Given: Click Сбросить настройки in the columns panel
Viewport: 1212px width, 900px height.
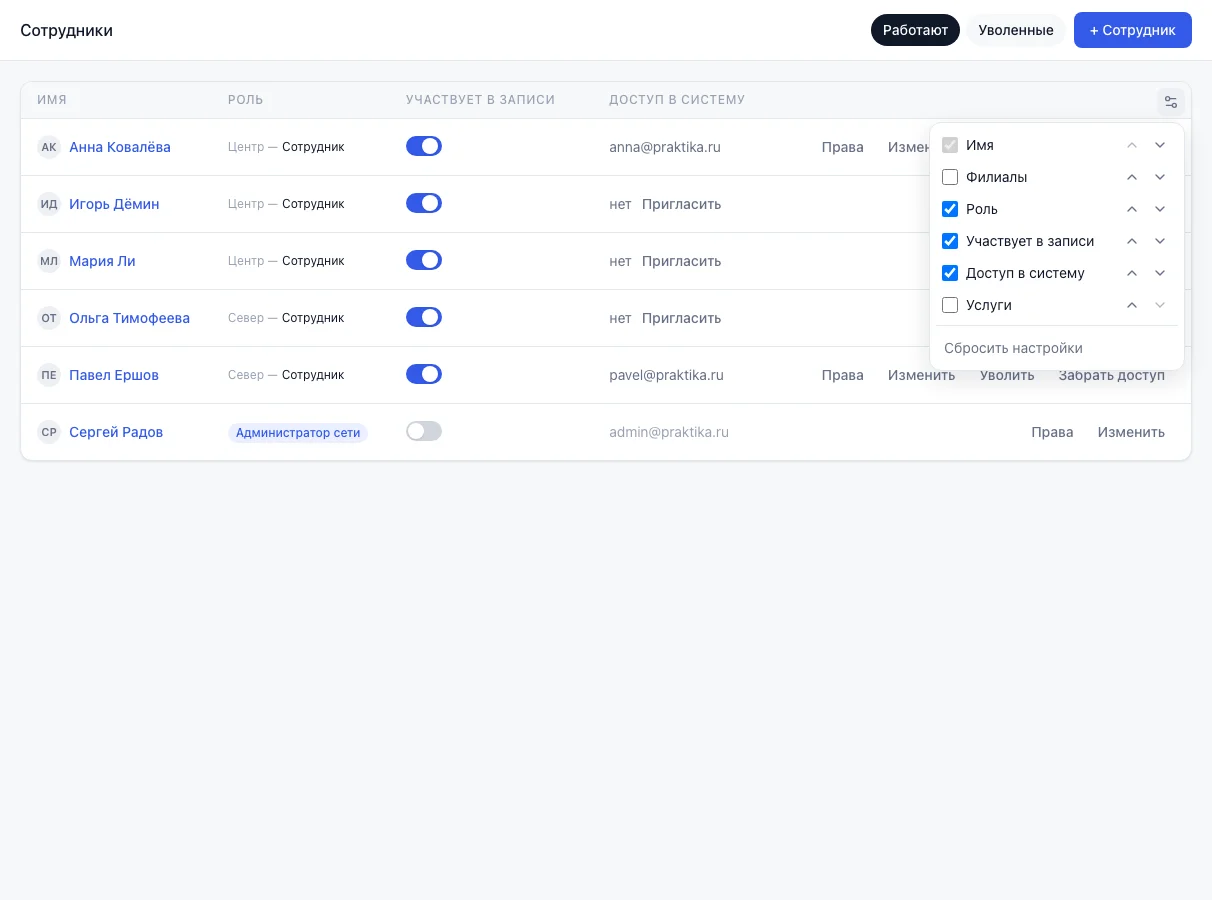Looking at the screenshot, I should 1013,348.
